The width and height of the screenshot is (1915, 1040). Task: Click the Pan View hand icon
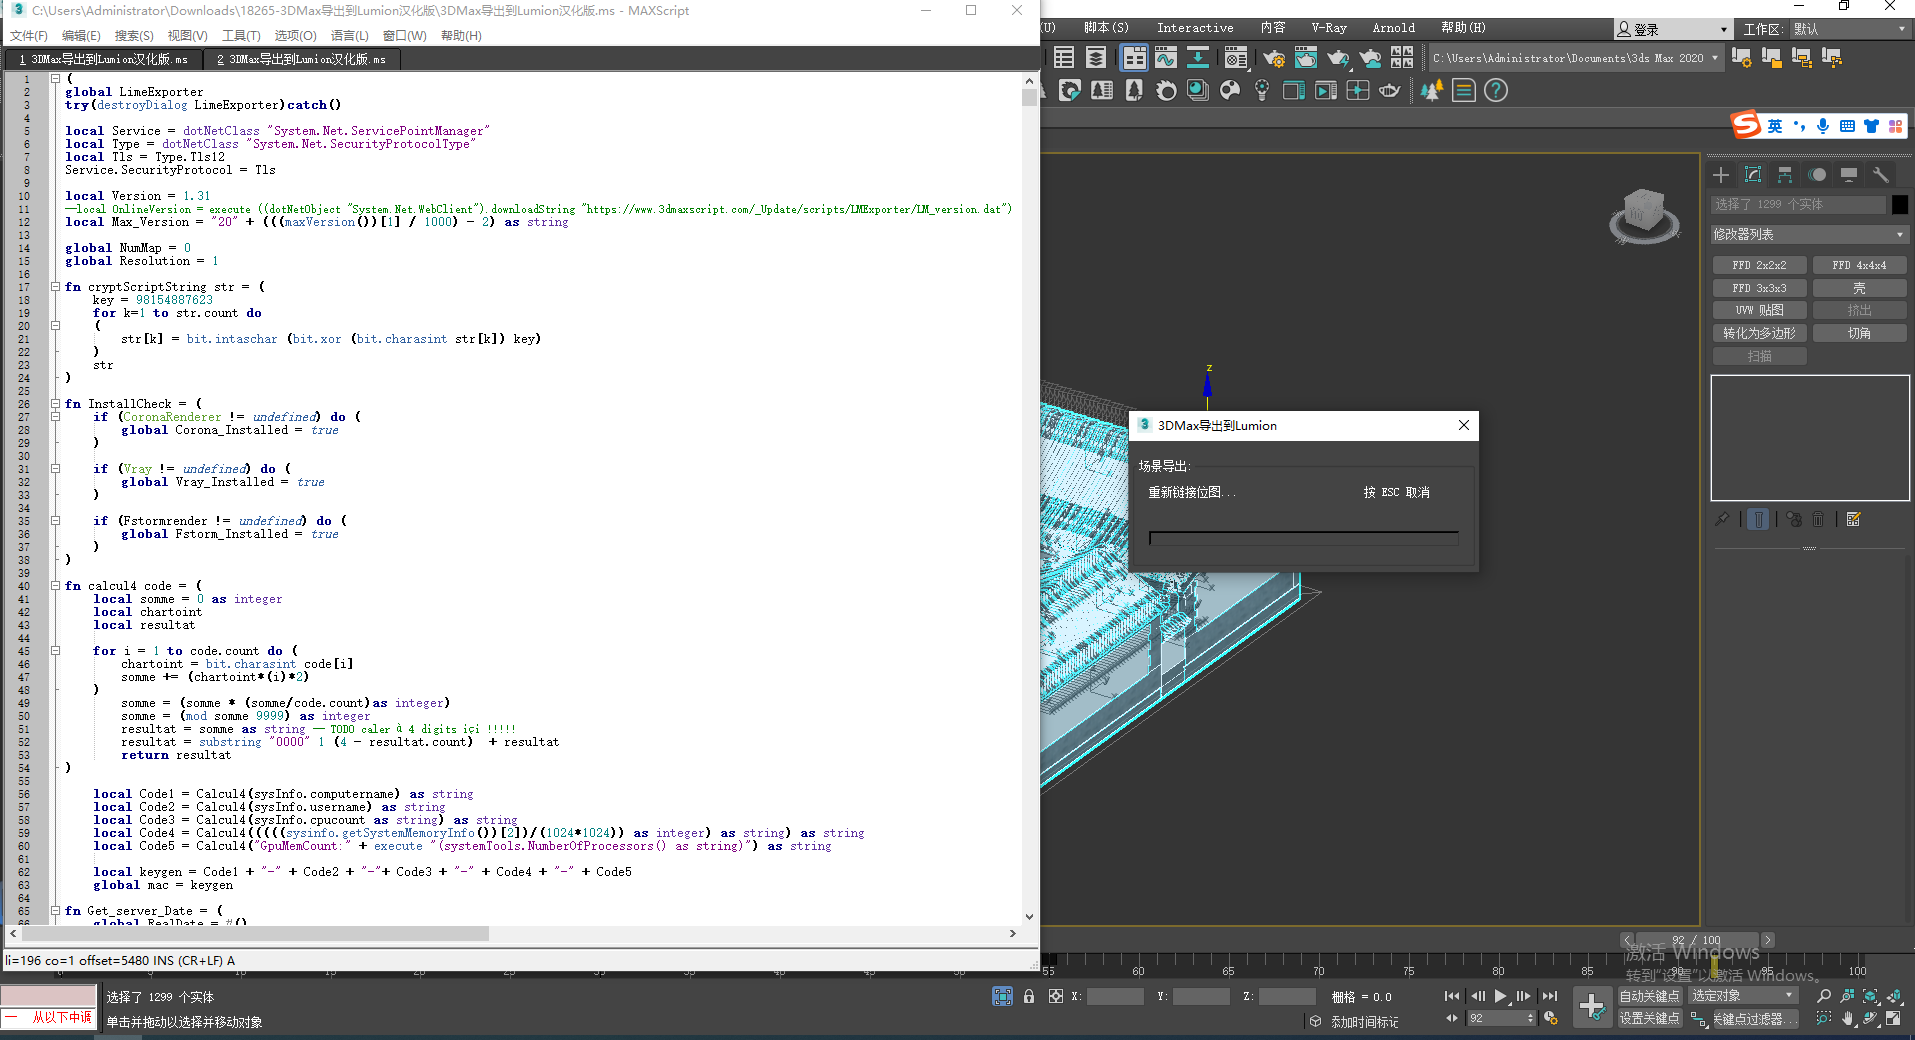pyautogui.click(x=1847, y=1018)
